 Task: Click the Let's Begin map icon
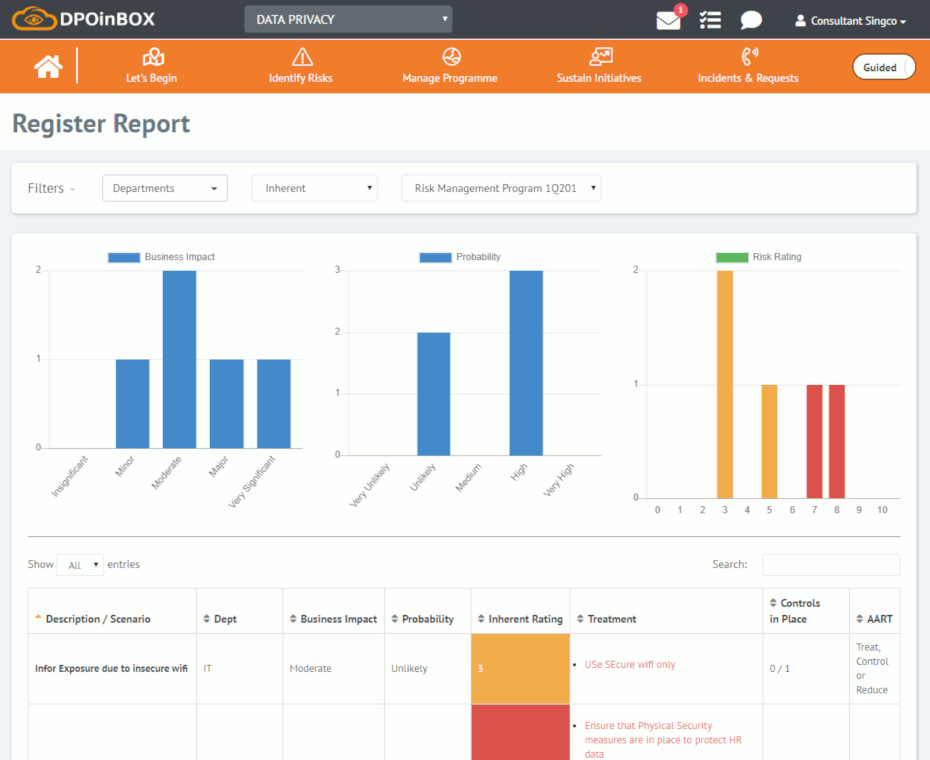point(152,57)
